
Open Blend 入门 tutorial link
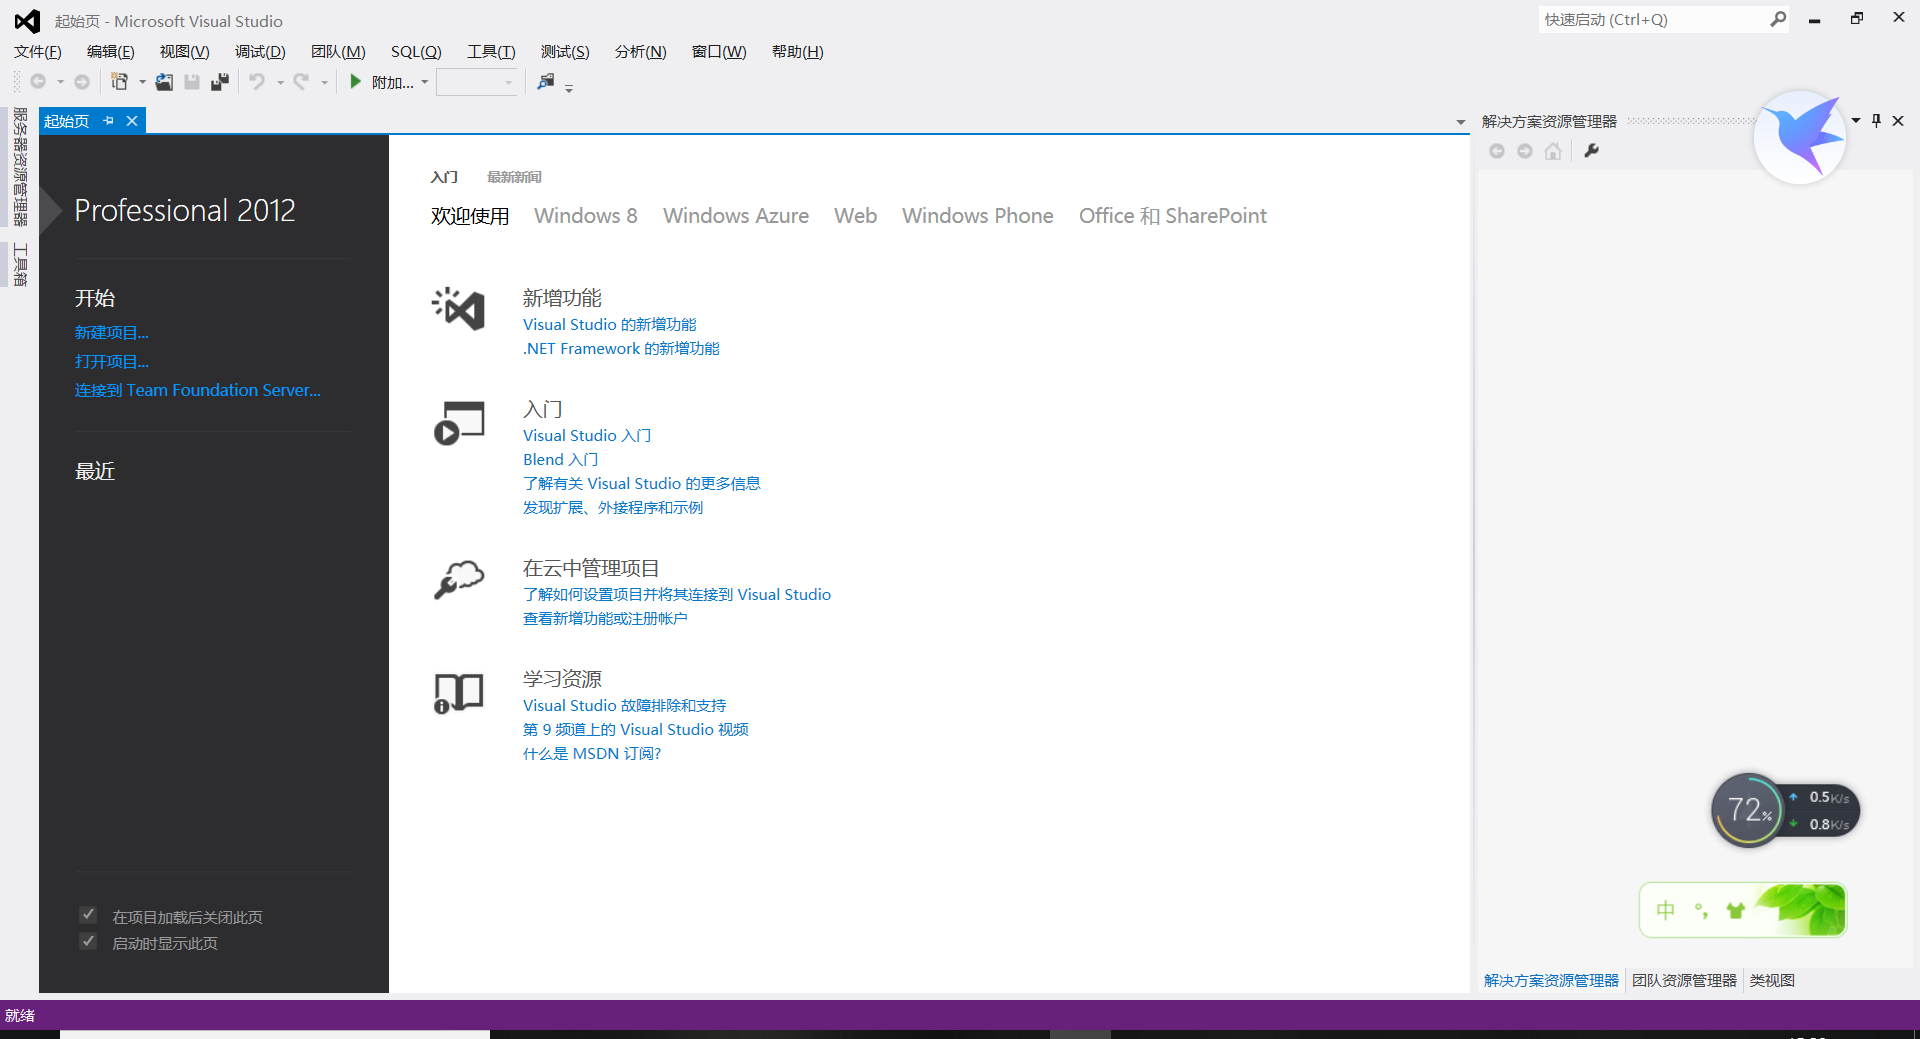(x=560, y=459)
